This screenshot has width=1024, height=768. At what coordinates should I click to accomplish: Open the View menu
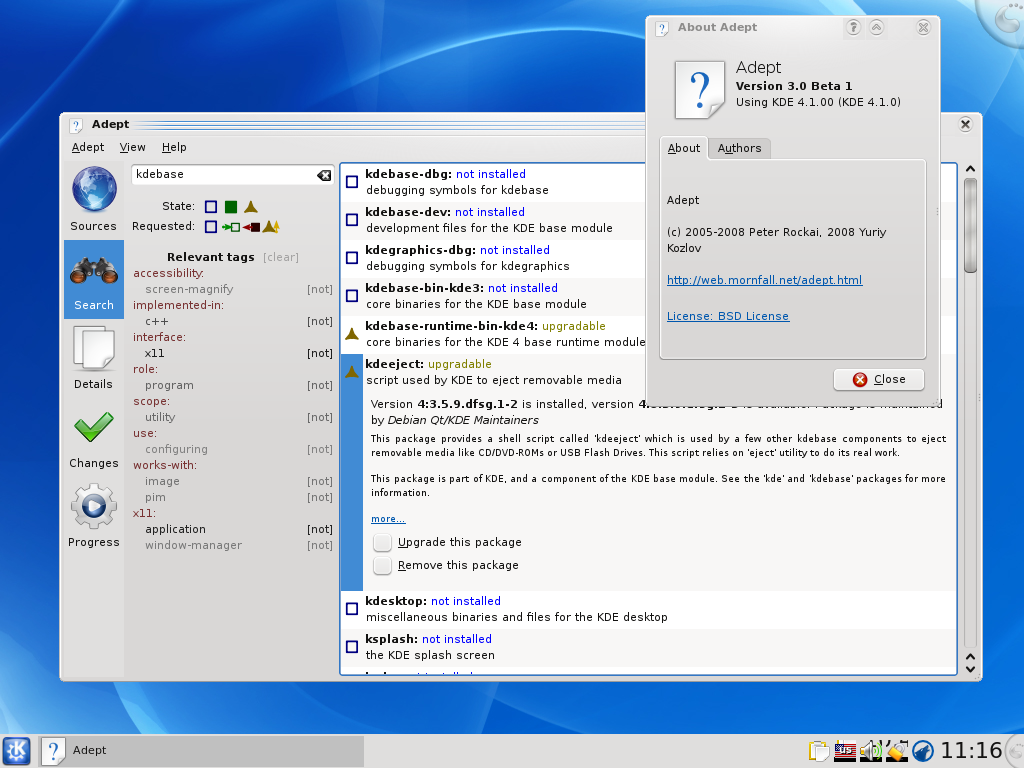133,148
